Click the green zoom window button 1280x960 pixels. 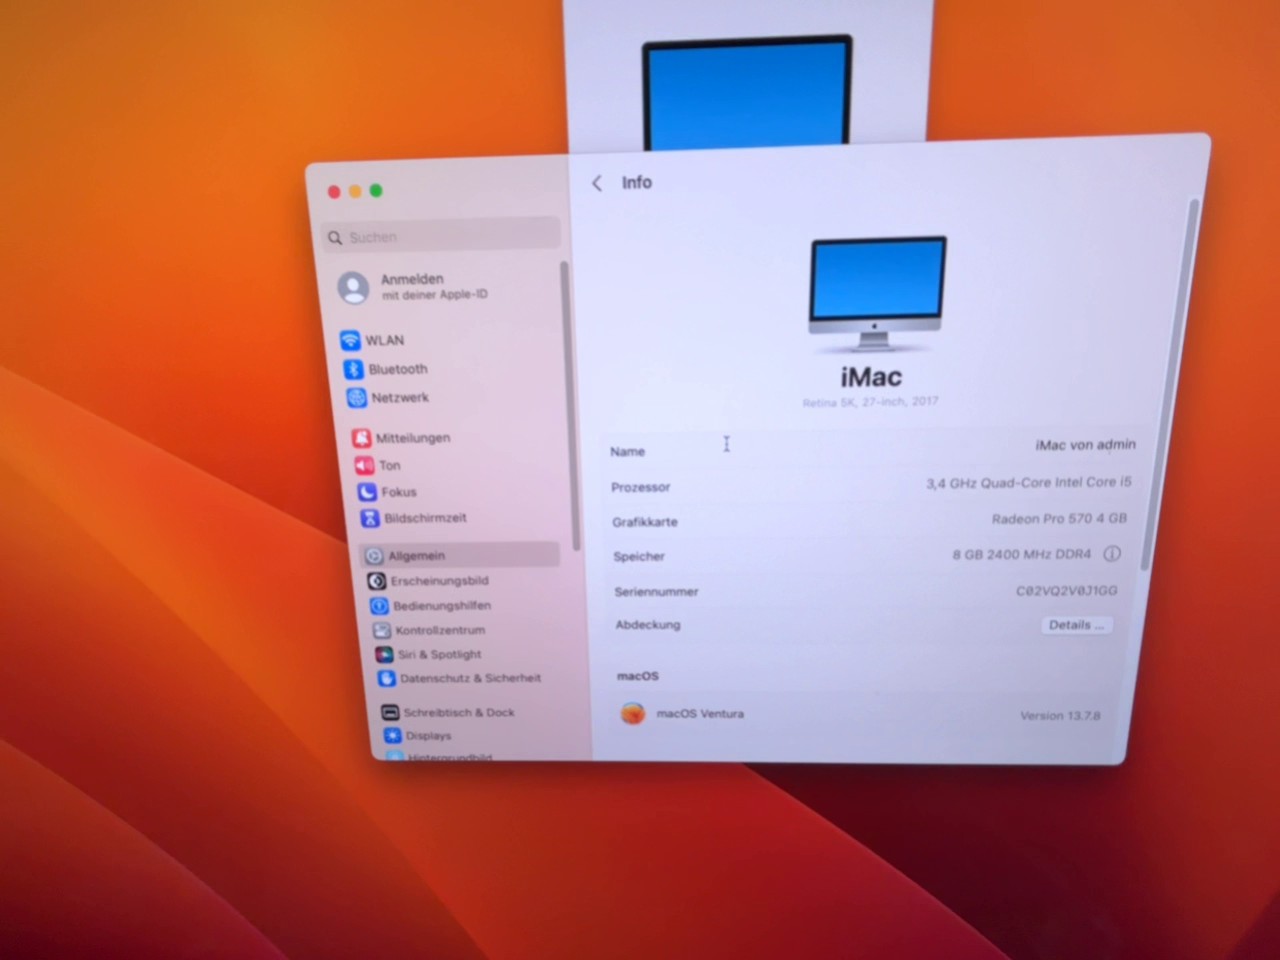(x=376, y=191)
